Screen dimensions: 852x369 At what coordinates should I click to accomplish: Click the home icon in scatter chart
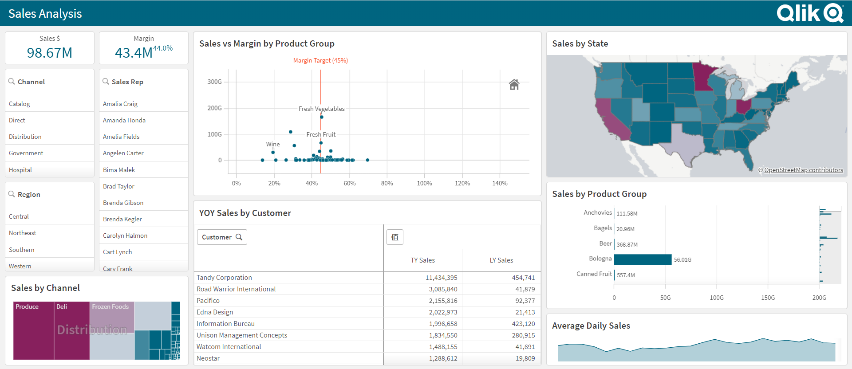point(514,84)
